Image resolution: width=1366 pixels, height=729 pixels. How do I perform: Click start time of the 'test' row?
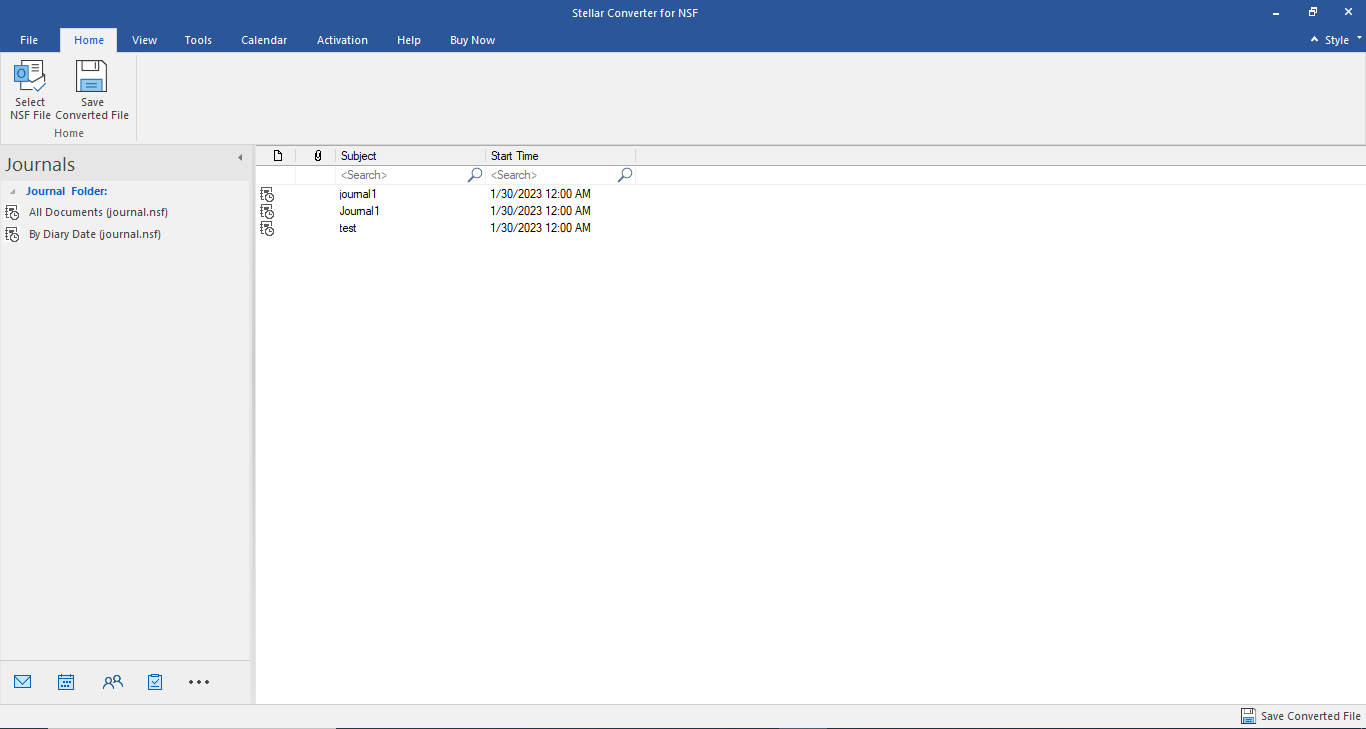click(x=541, y=228)
